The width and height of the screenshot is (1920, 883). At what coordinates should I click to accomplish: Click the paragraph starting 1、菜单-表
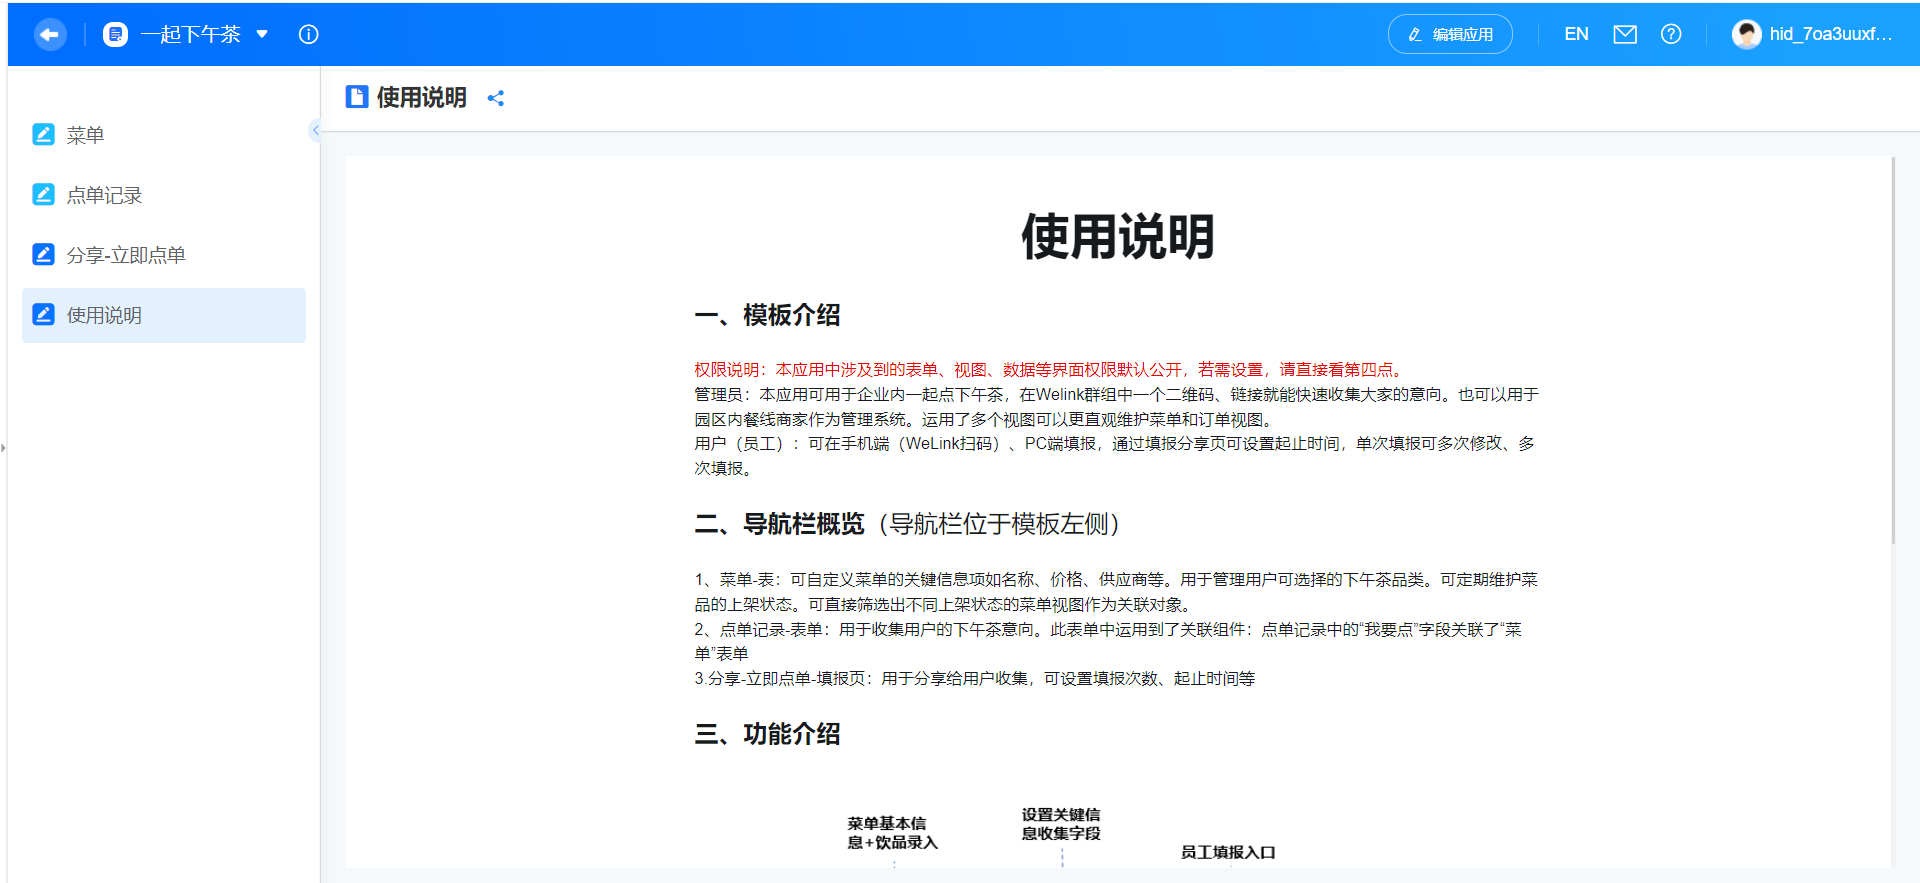(x=1116, y=592)
